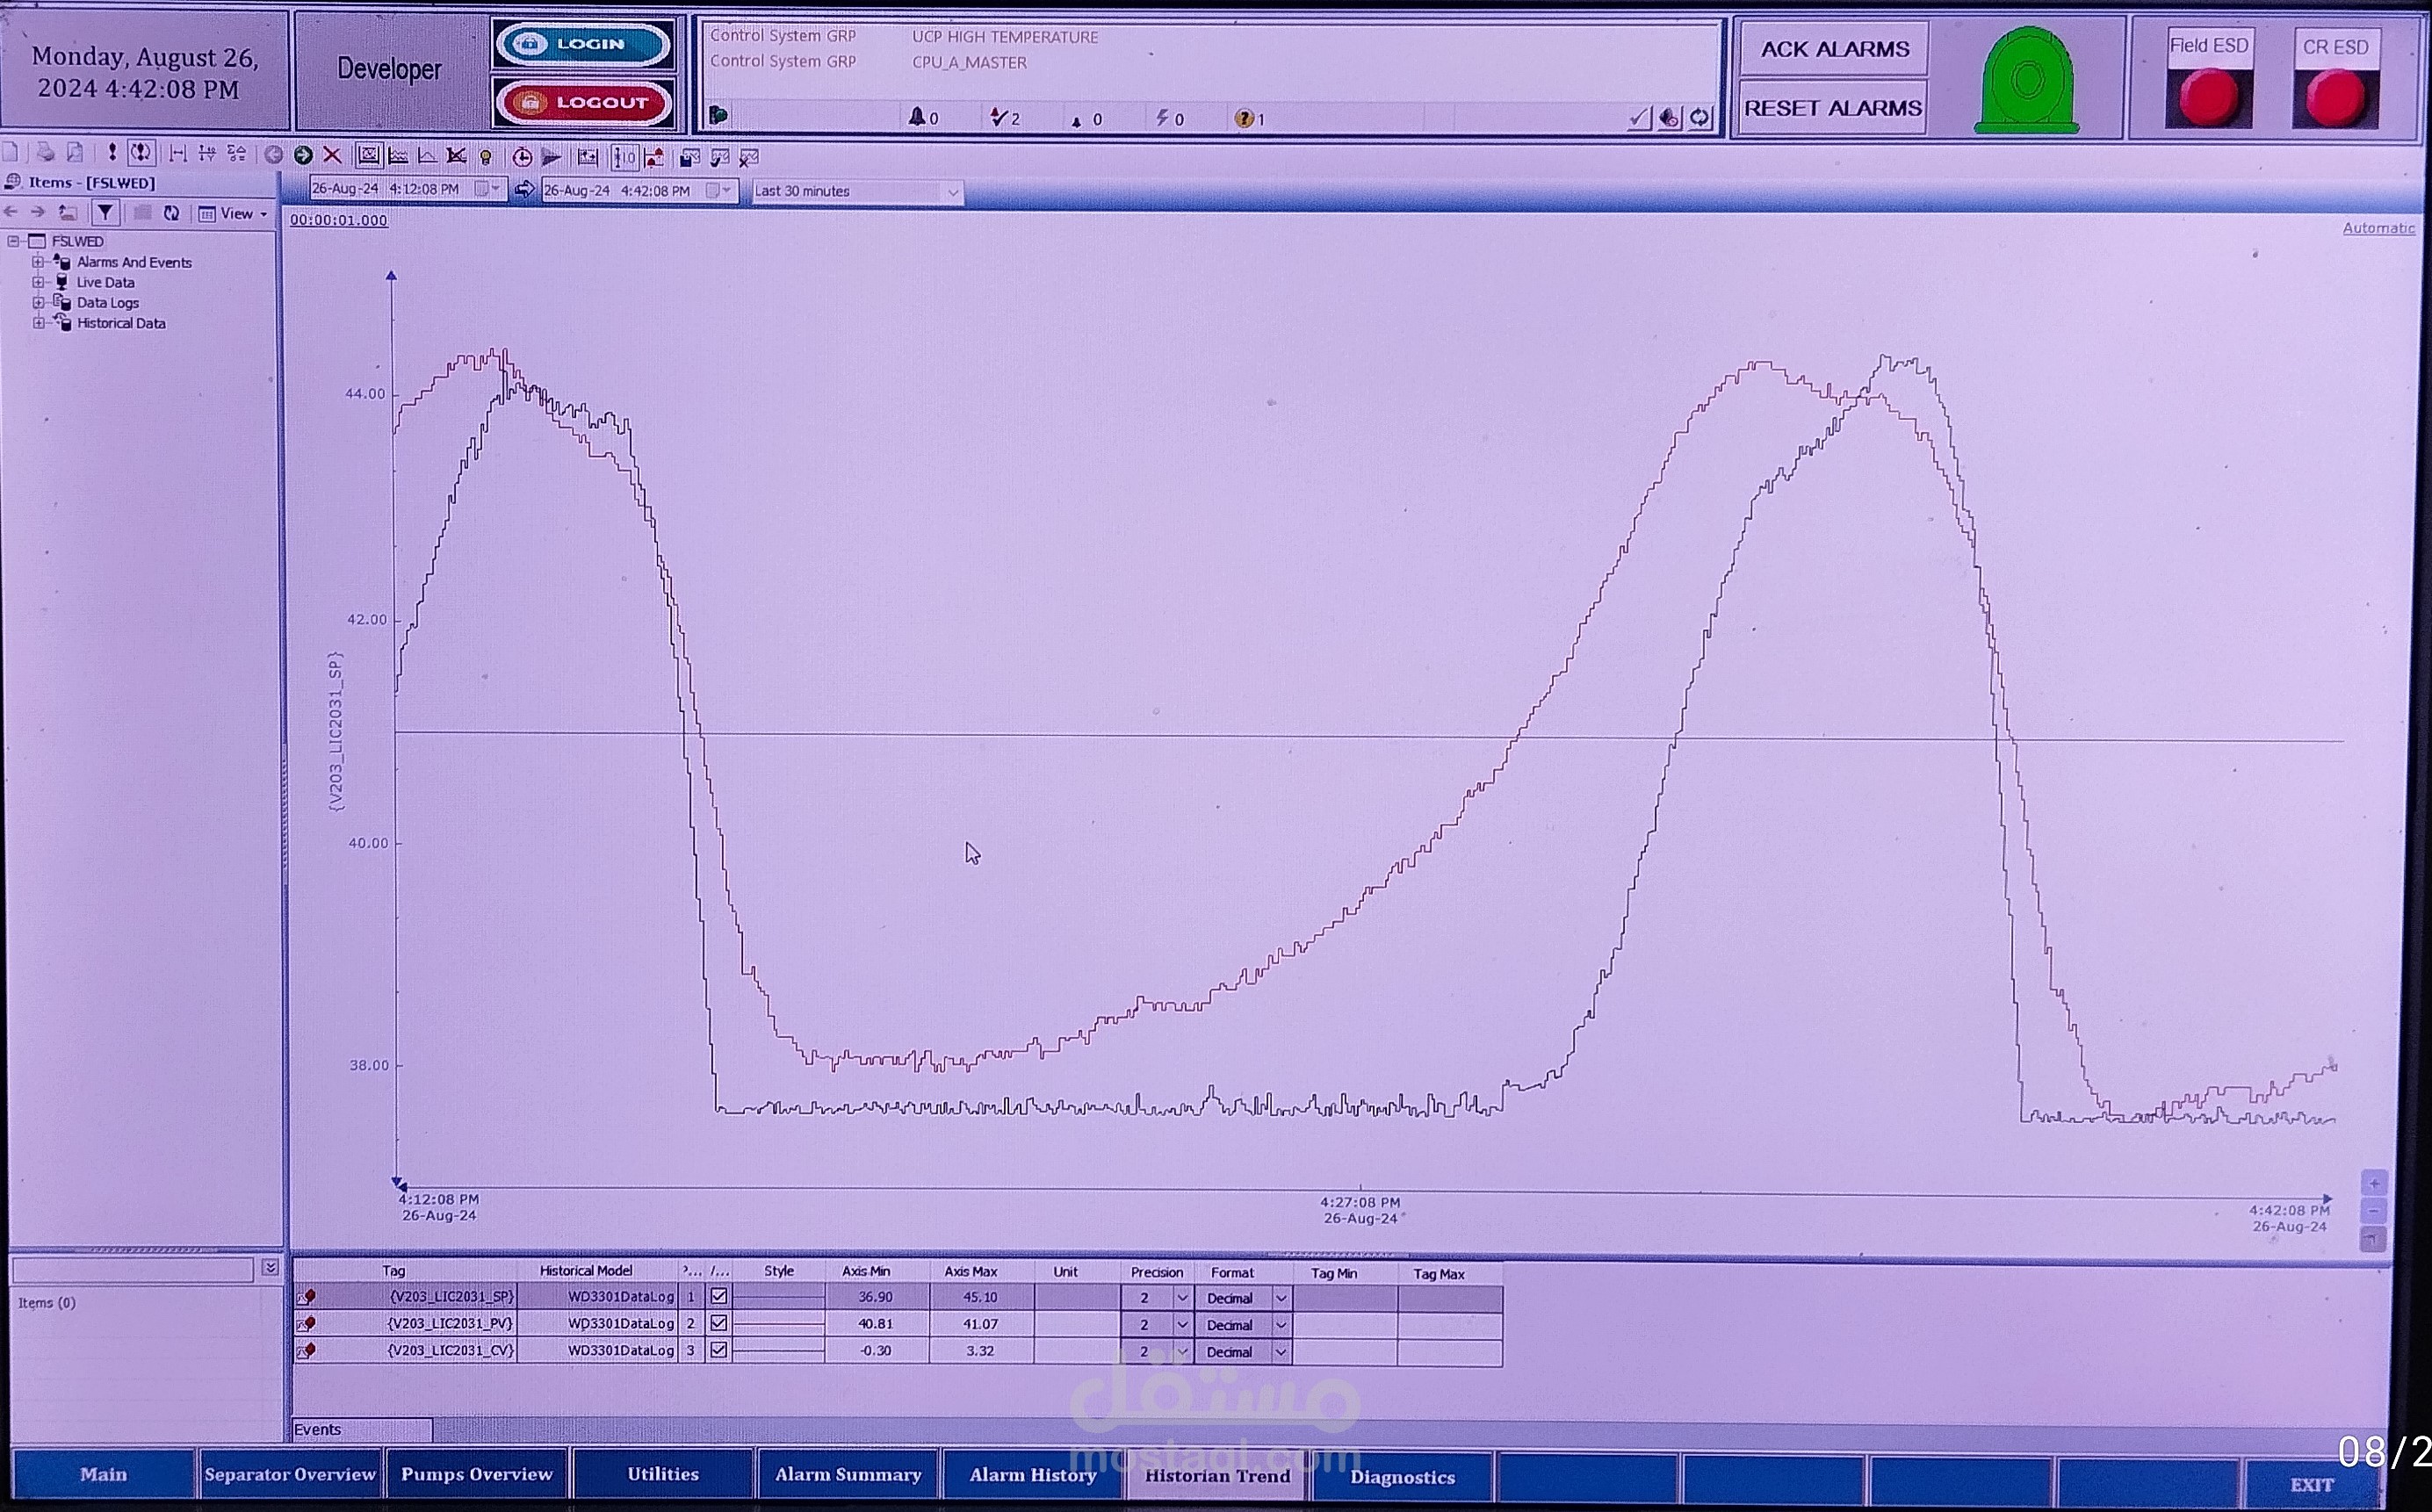Click the filter funnel icon in Items panel
The height and width of the screenshot is (1512, 2432).
coord(105,213)
